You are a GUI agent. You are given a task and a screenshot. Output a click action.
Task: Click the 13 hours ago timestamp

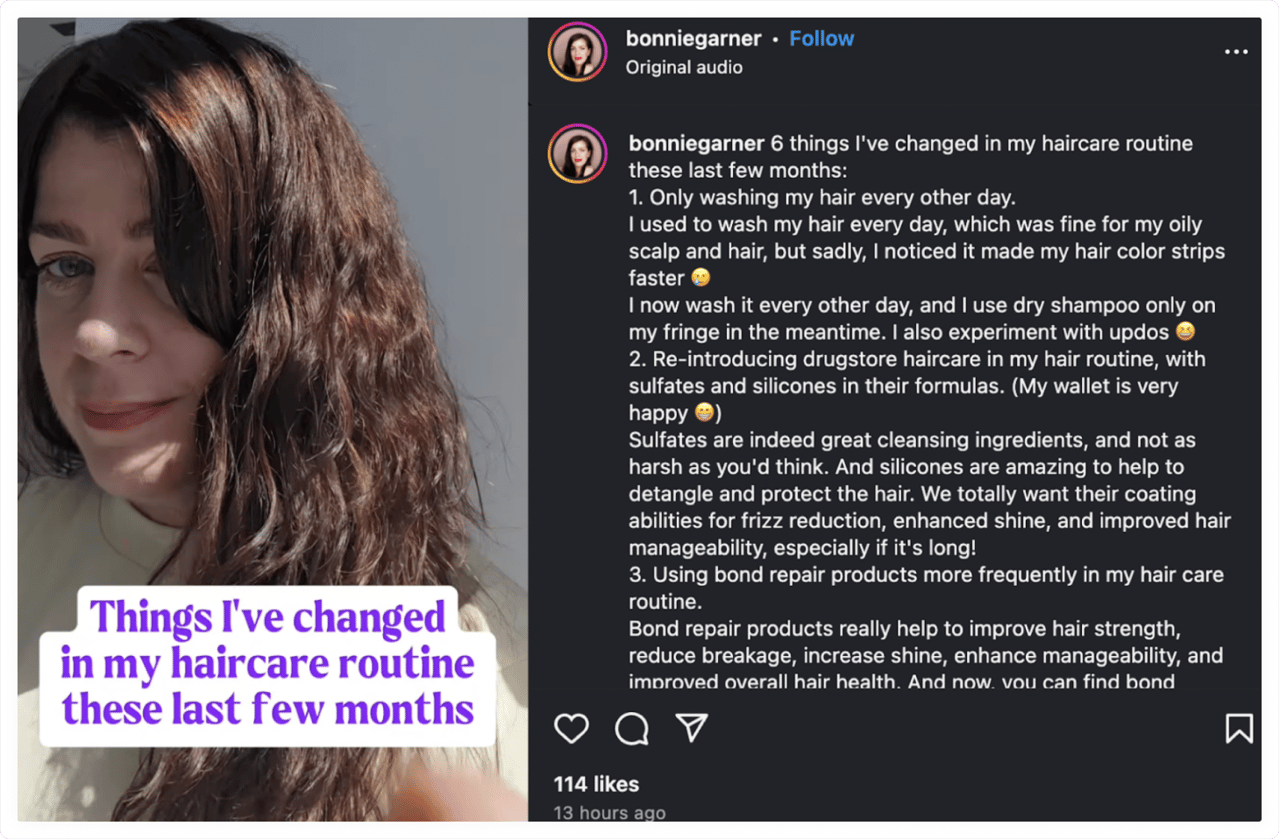[610, 813]
